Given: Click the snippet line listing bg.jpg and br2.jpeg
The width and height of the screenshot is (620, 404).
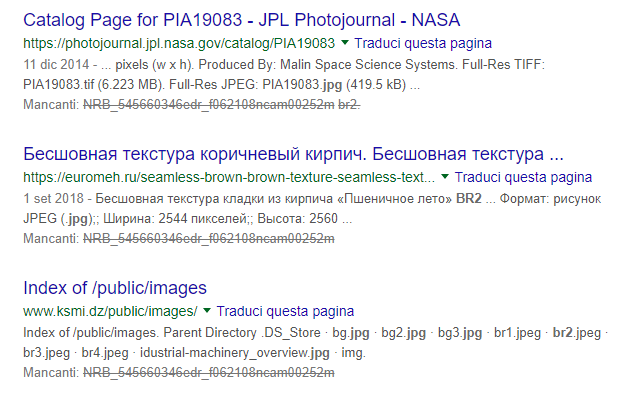Looking at the screenshot, I should (x=316, y=333).
